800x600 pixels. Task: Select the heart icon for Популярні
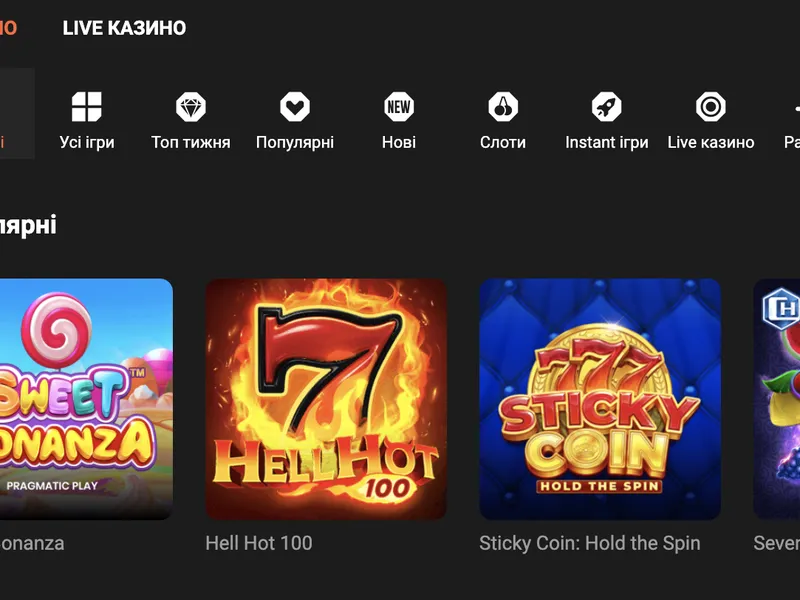[x=295, y=107]
